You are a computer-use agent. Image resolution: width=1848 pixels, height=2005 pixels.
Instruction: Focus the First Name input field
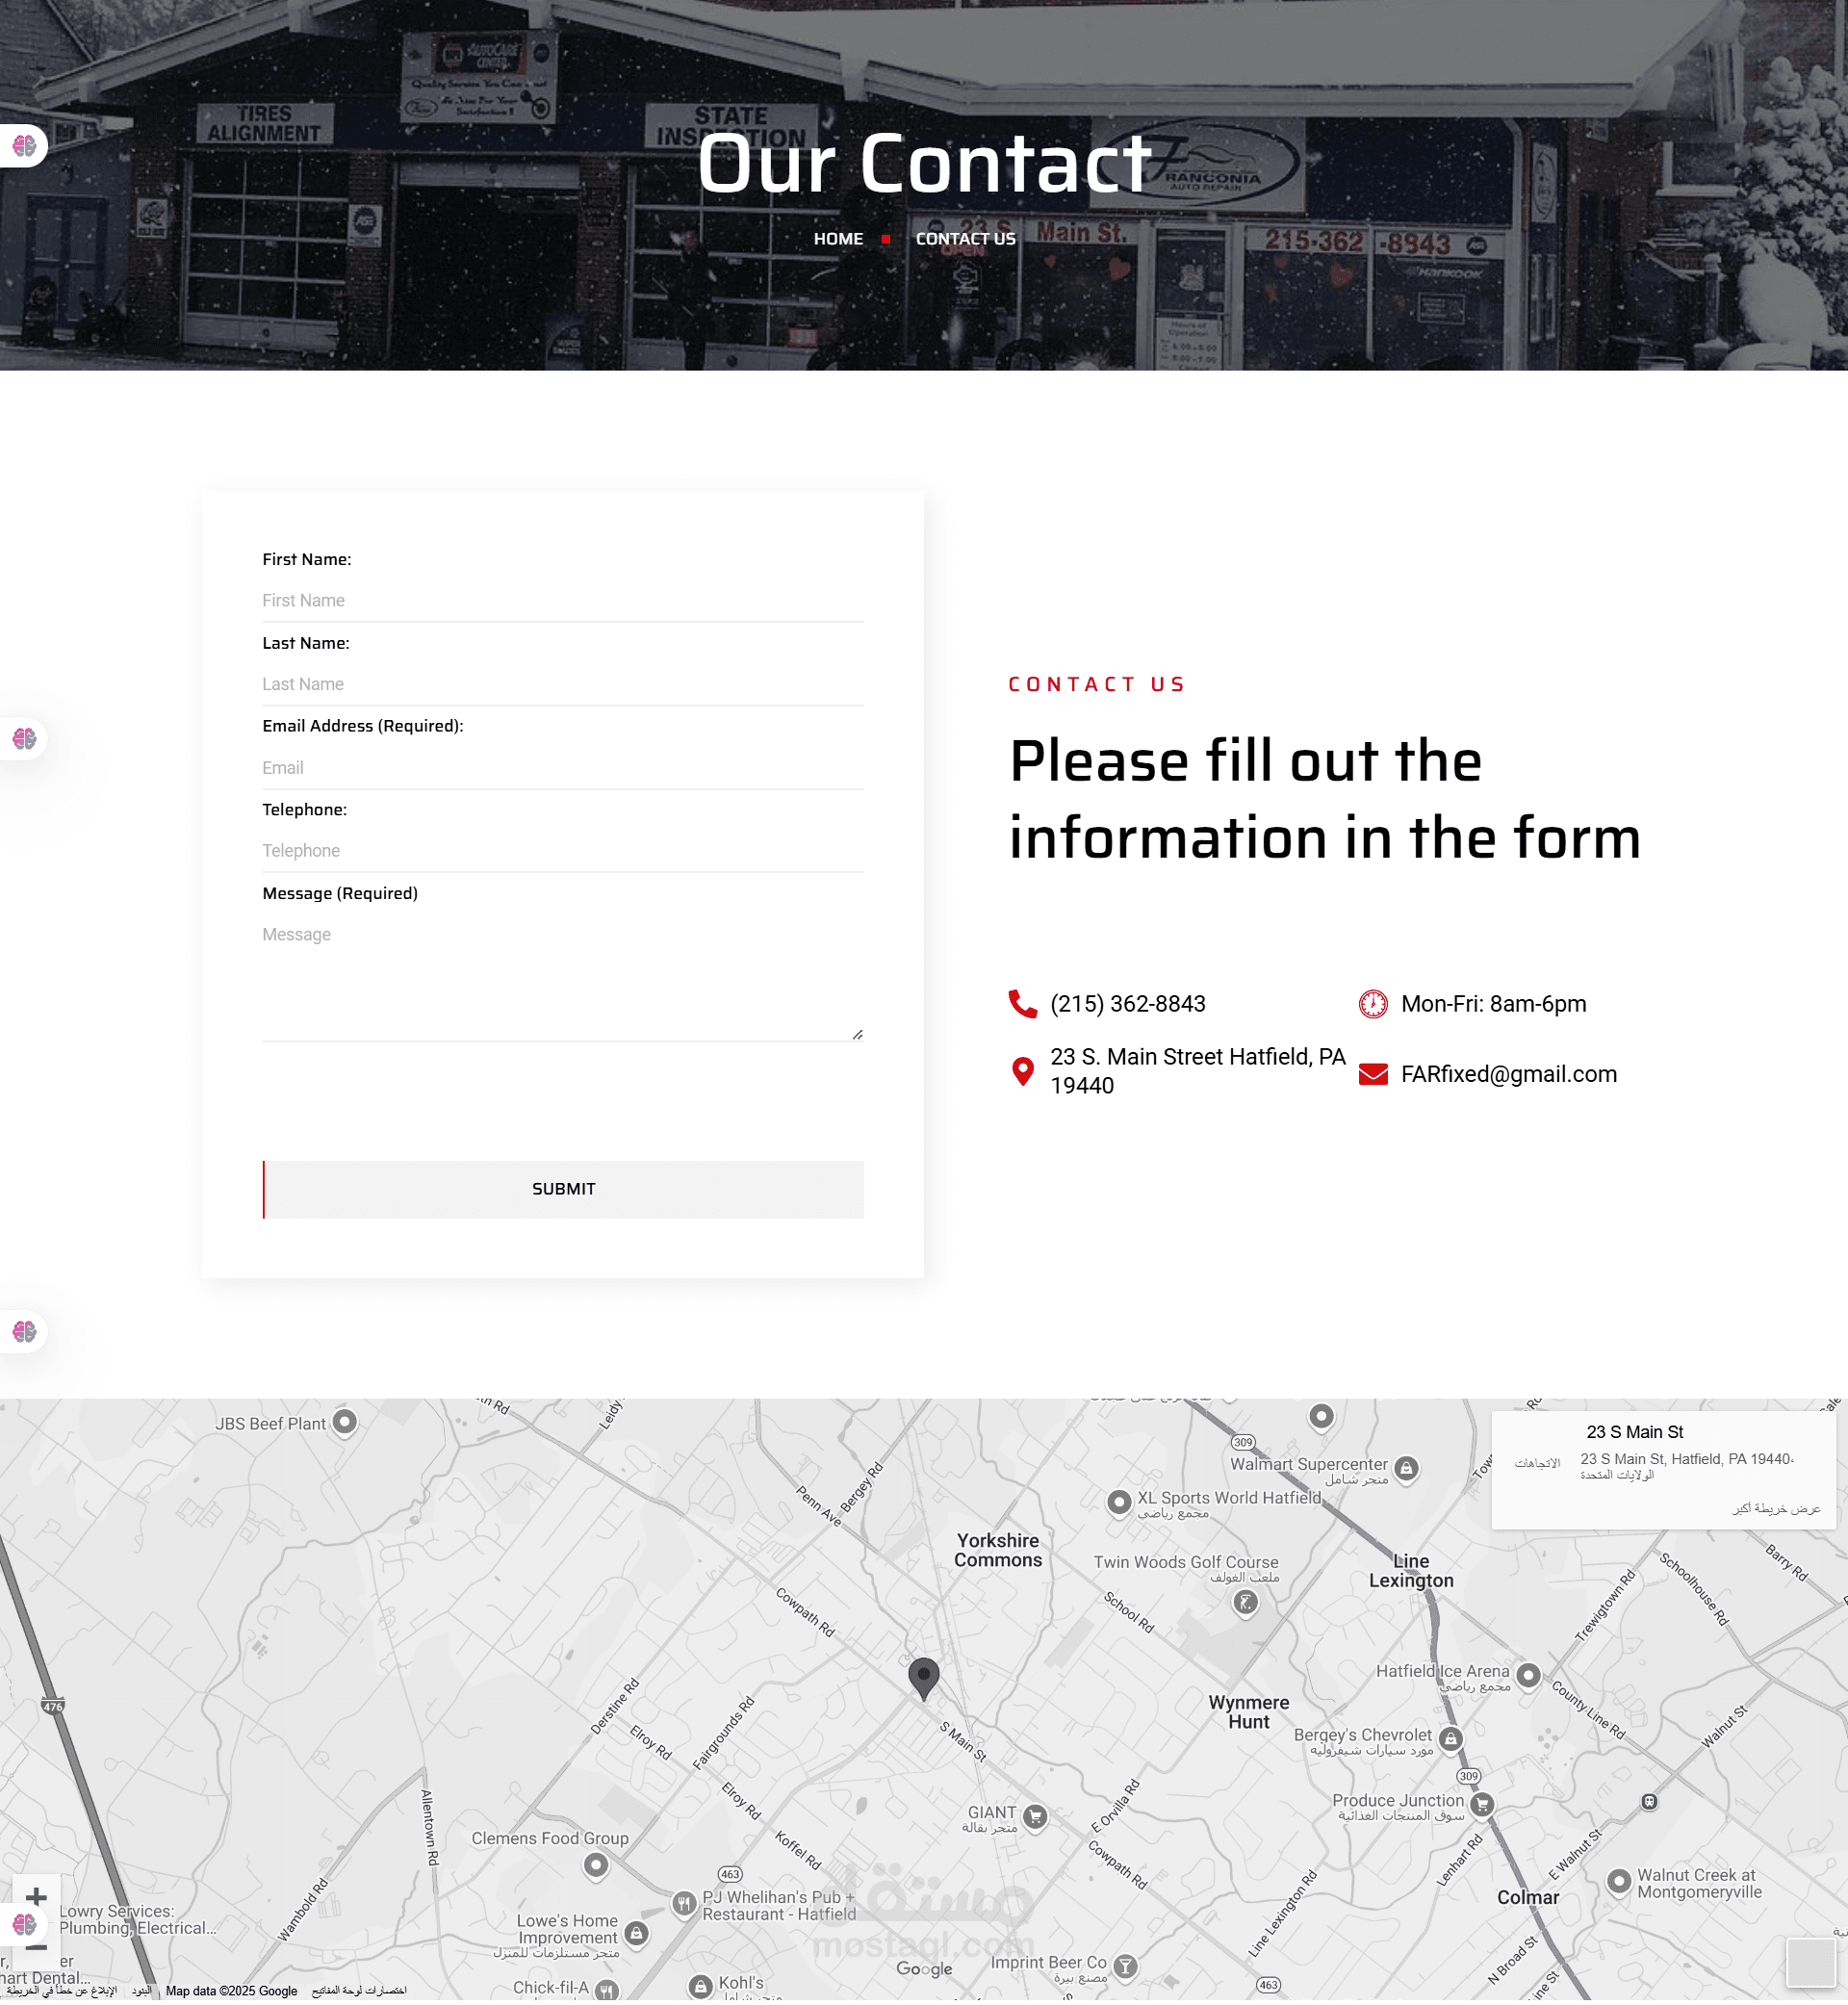click(x=562, y=601)
